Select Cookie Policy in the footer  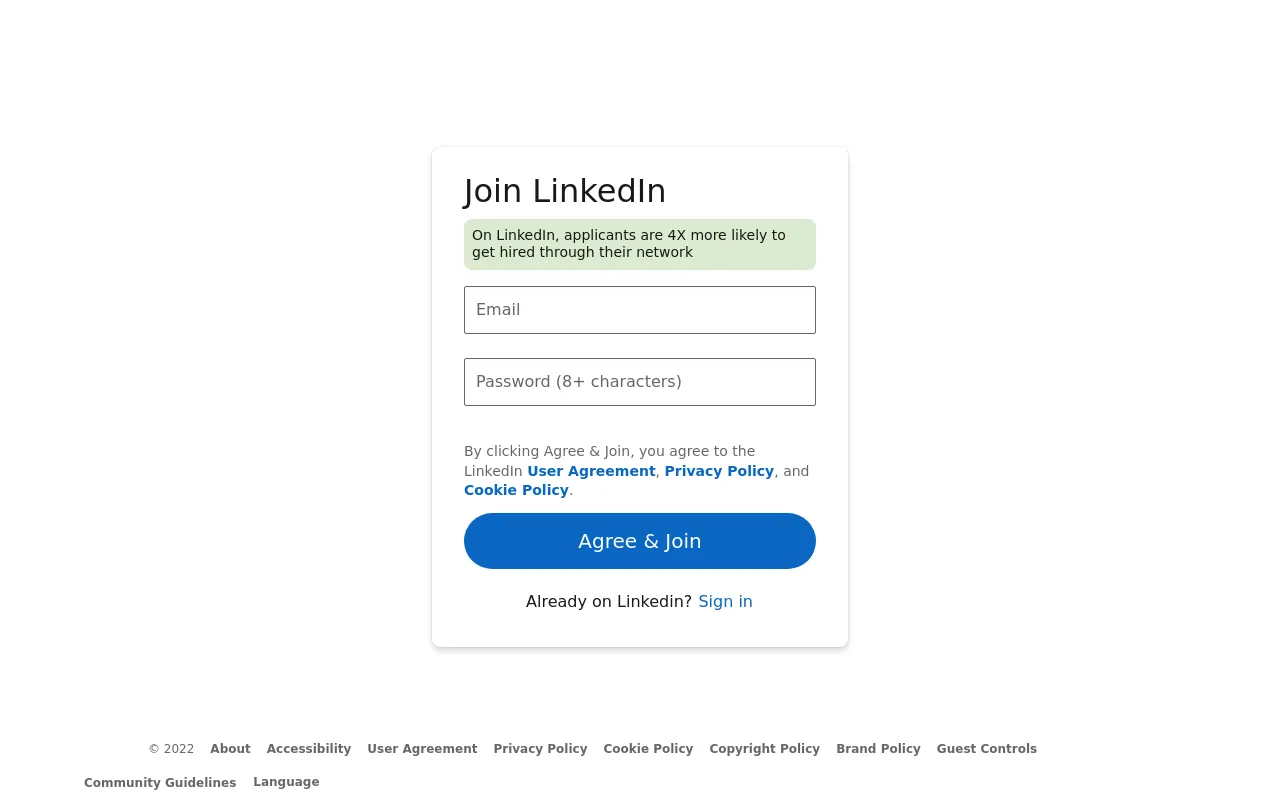648,749
